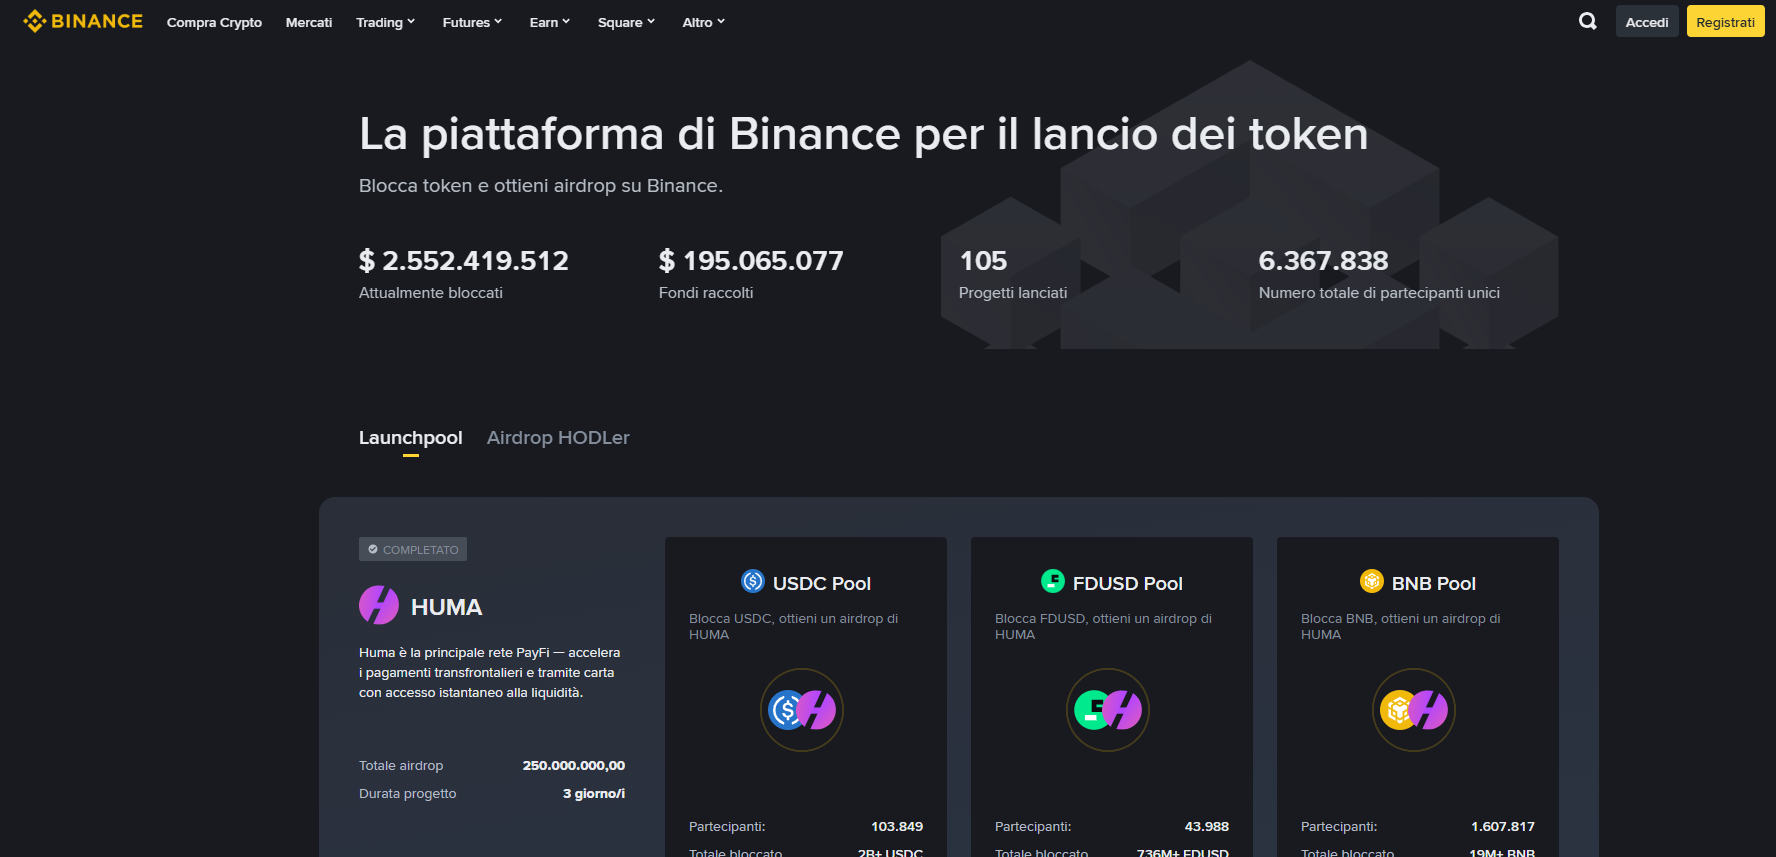Click 'Blocca FDUSD, ottieni un airdrop di HUMA'
Image resolution: width=1776 pixels, height=857 pixels.
1104,626
